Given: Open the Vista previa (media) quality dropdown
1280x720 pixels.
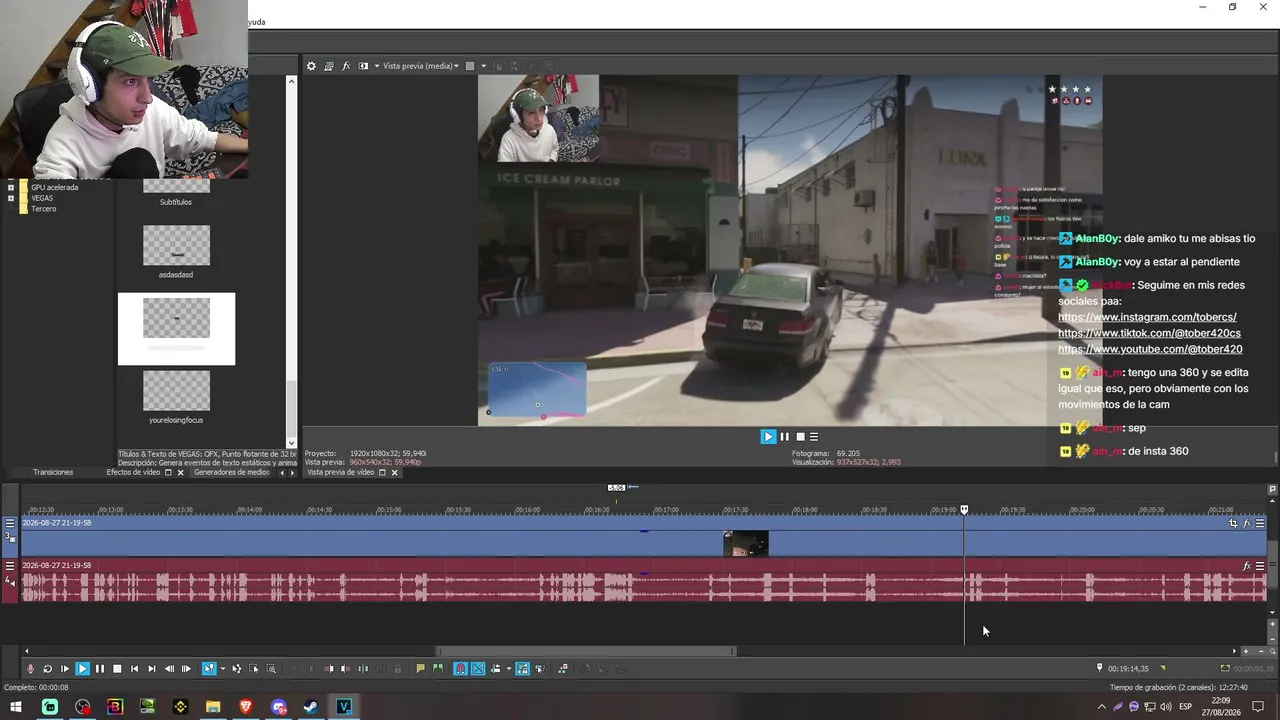Looking at the screenshot, I should tap(420, 66).
